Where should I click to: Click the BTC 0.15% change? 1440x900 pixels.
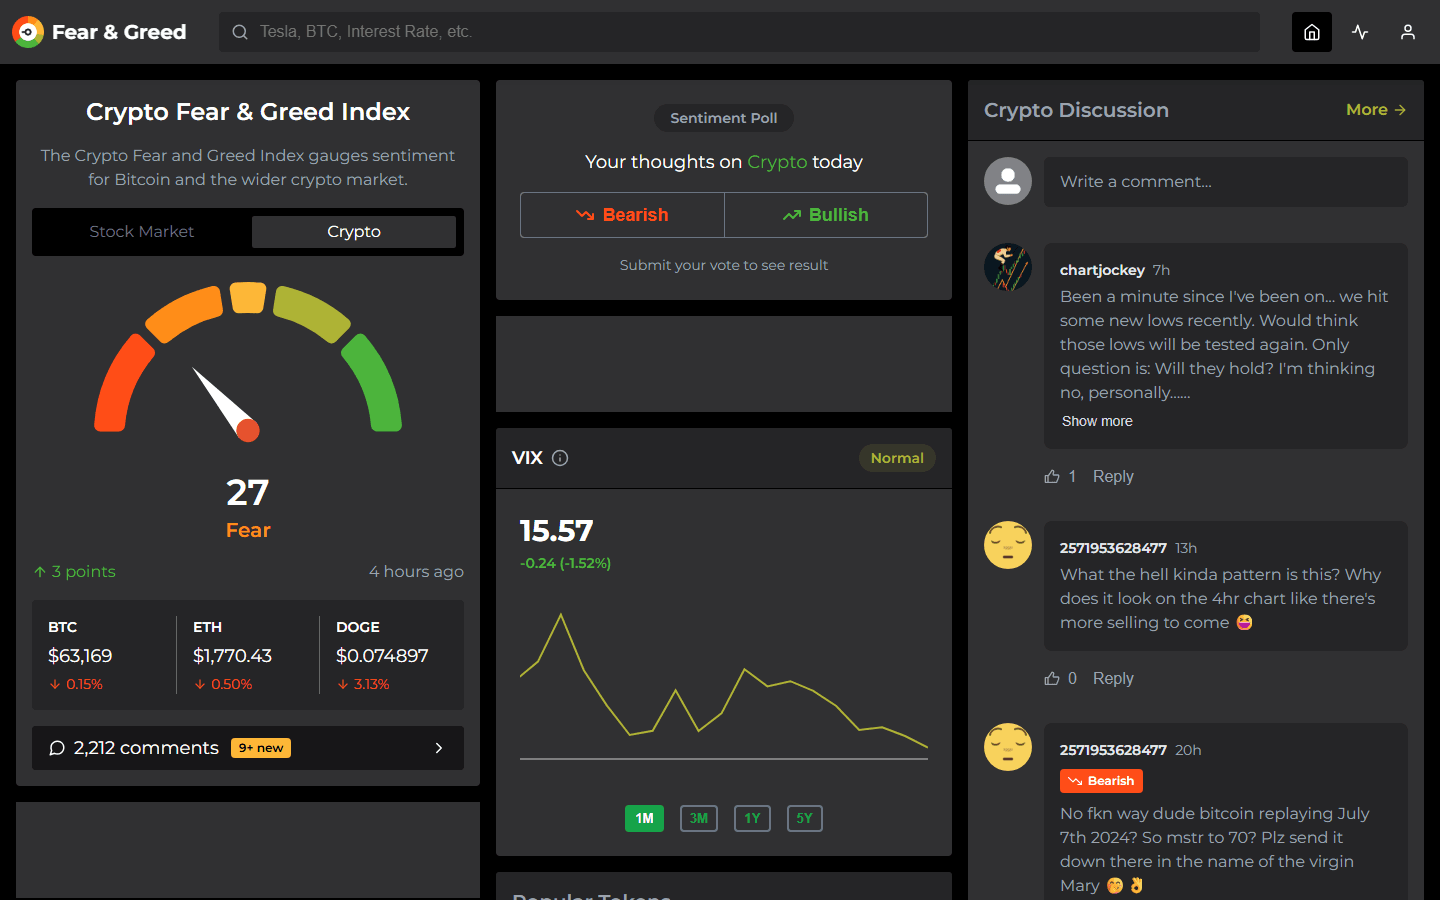[76, 685]
